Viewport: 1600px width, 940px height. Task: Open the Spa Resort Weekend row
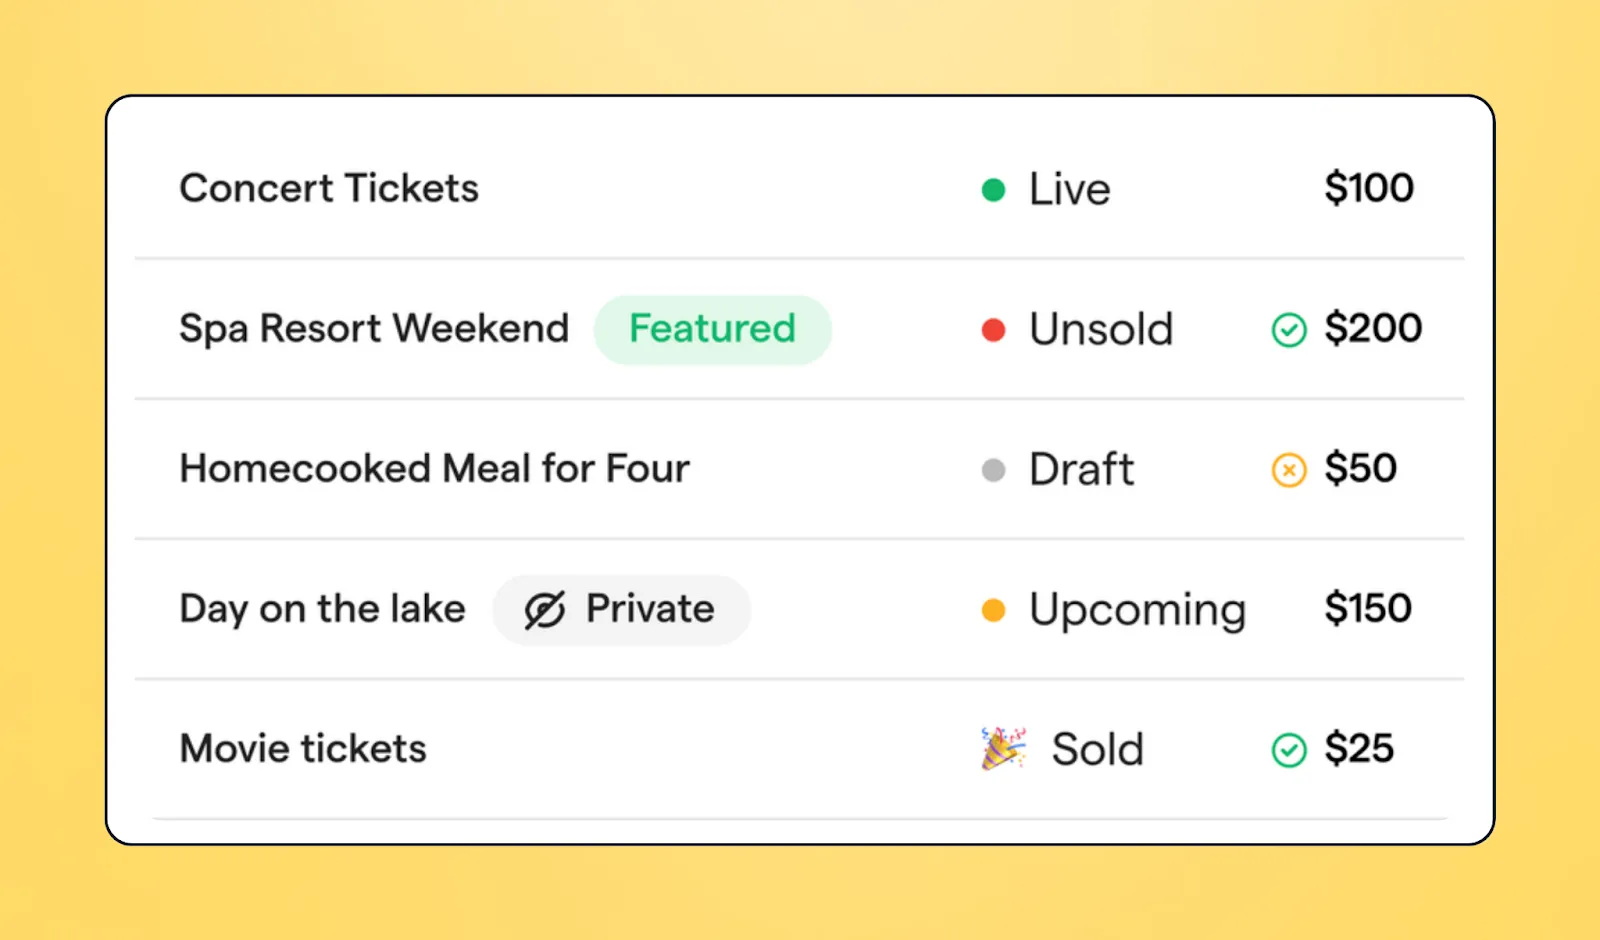[374, 329]
